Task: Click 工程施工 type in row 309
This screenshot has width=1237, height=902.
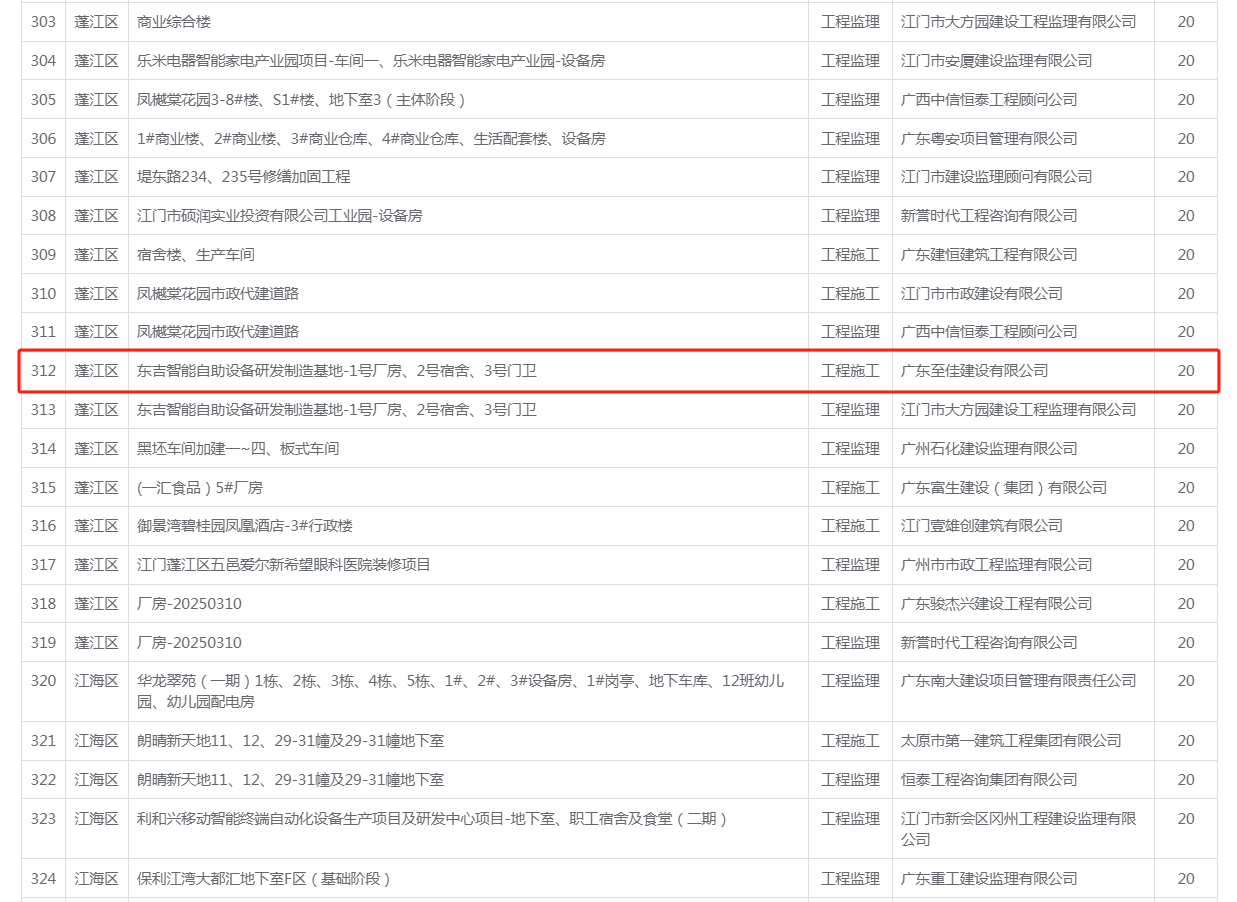Action: pyautogui.click(x=850, y=255)
